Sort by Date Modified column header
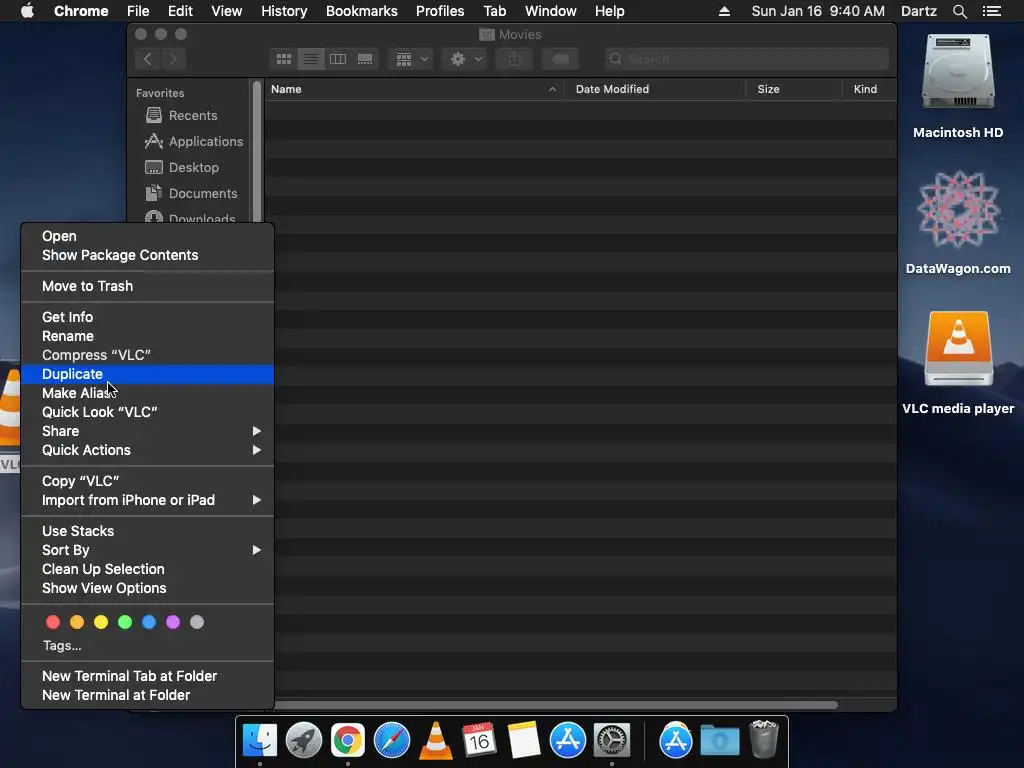1024x768 pixels. [655, 89]
